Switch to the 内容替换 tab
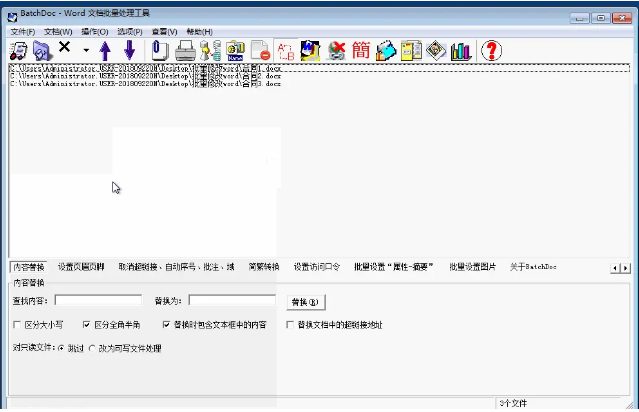 click(29, 267)
